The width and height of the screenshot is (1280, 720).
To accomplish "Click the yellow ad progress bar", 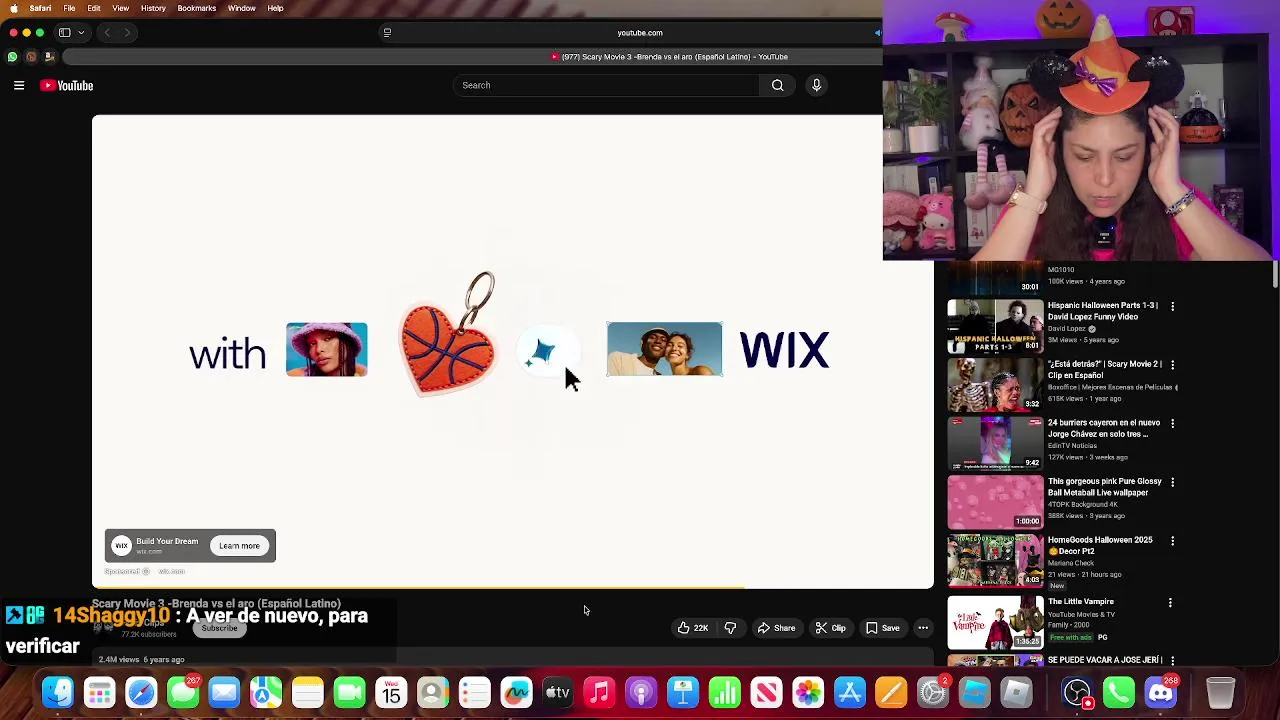I will [x=418, y=588].
